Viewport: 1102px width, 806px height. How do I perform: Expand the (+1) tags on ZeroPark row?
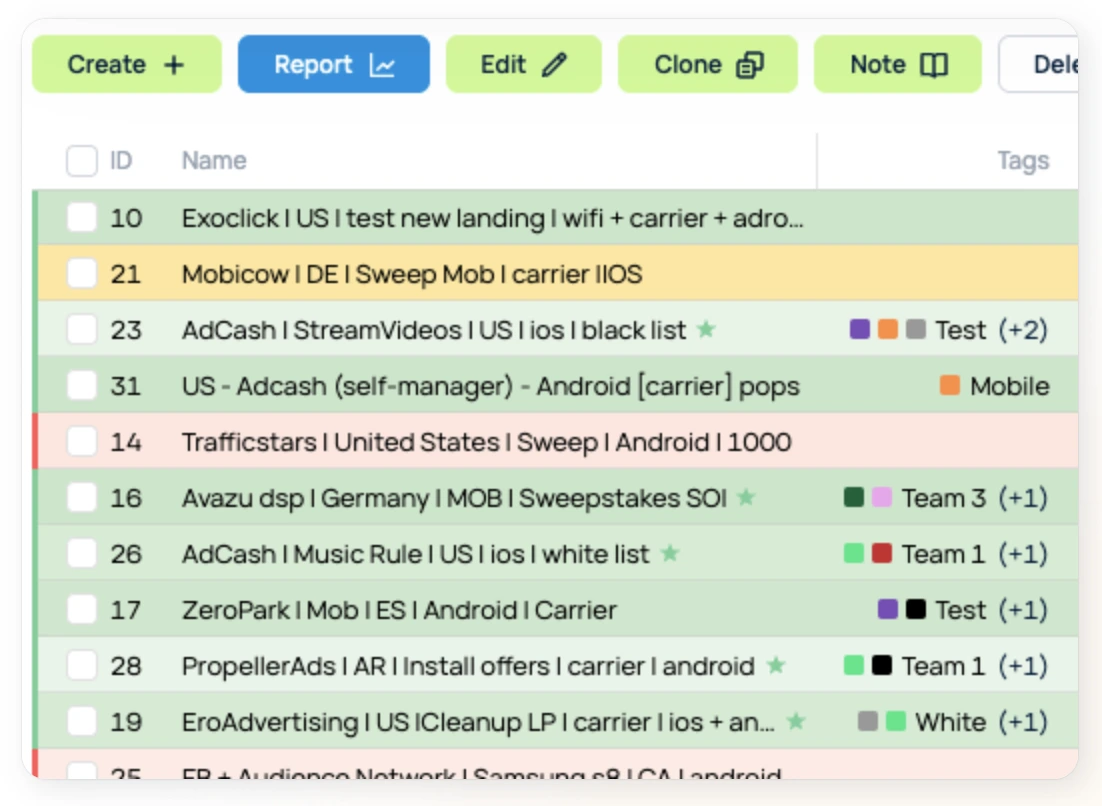(x=1023, y=610)
